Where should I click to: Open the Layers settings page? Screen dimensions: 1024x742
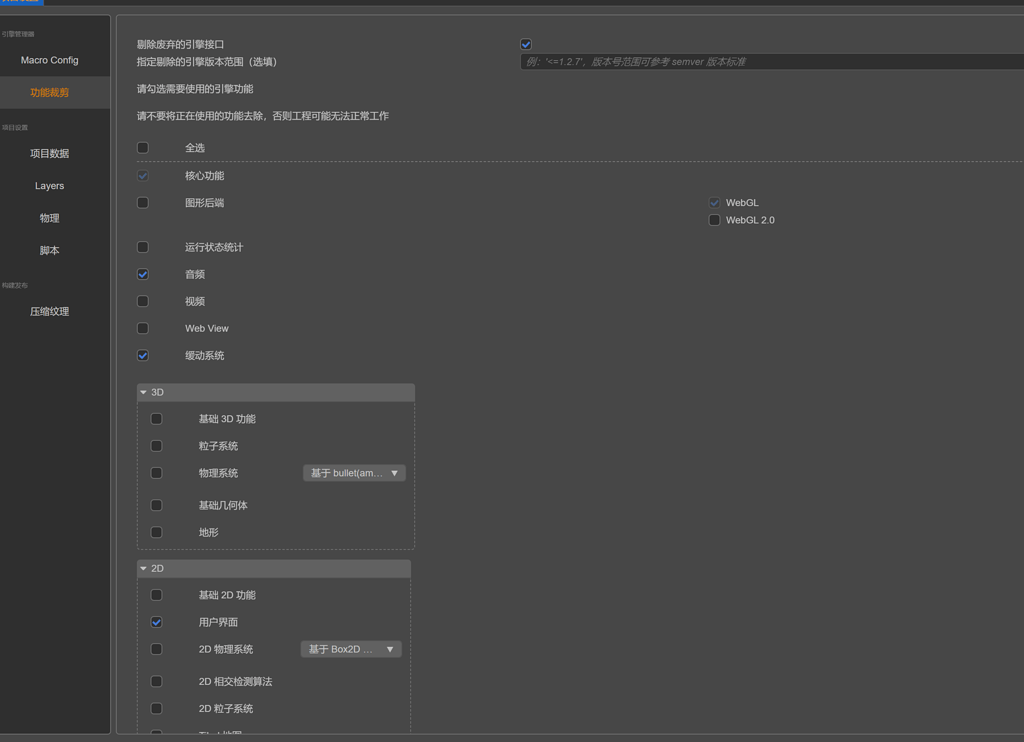(x=49, y=185)
